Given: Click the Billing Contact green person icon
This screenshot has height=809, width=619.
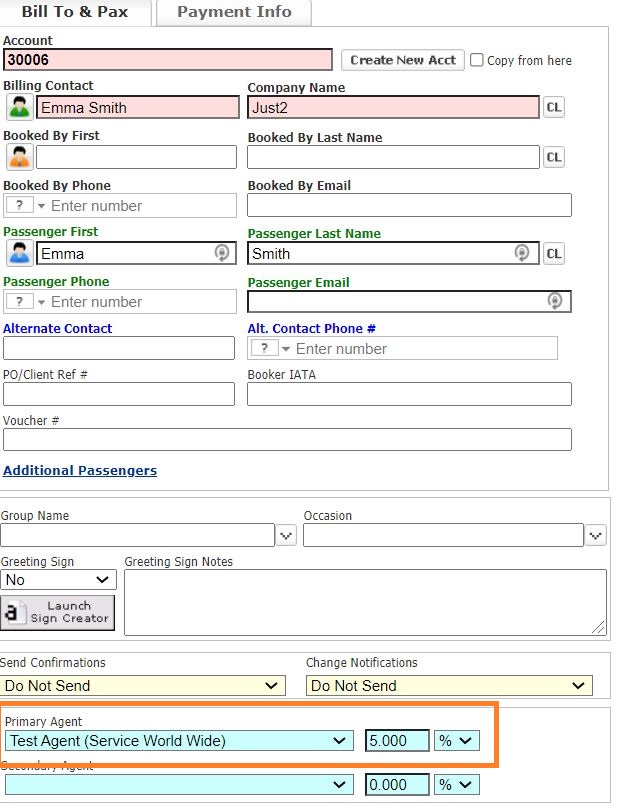Looking at the screenshot, I should coord(18,107).
